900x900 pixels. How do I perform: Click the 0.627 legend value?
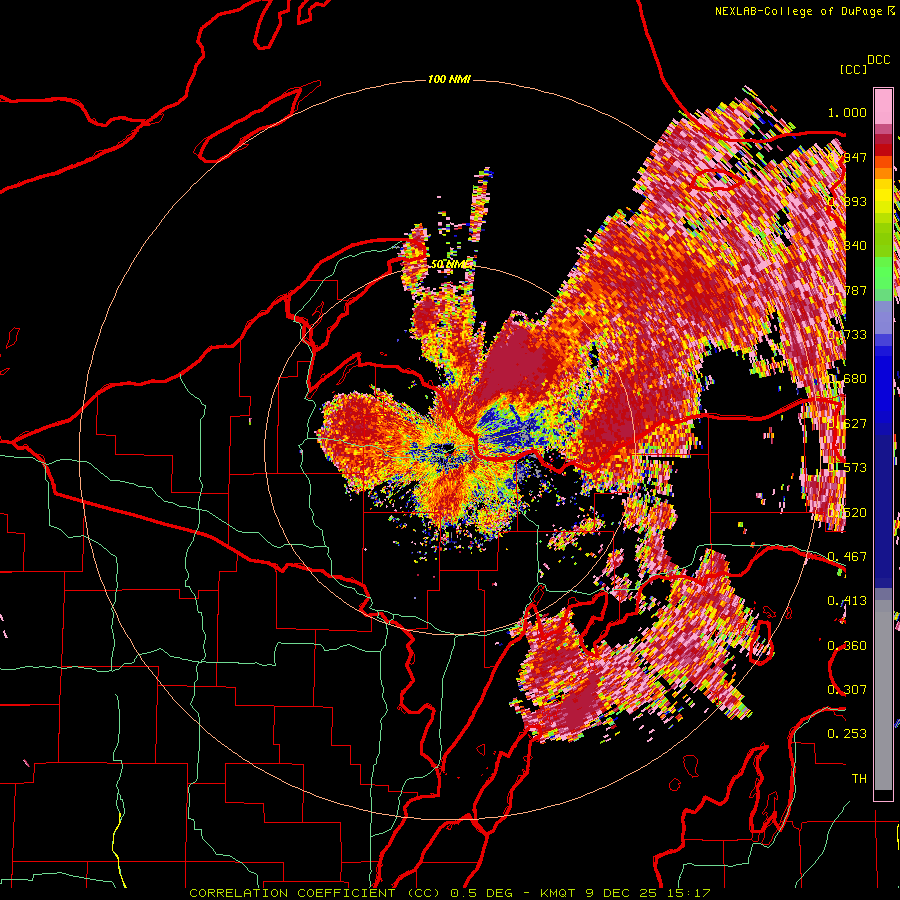click(x=847, y=424)
